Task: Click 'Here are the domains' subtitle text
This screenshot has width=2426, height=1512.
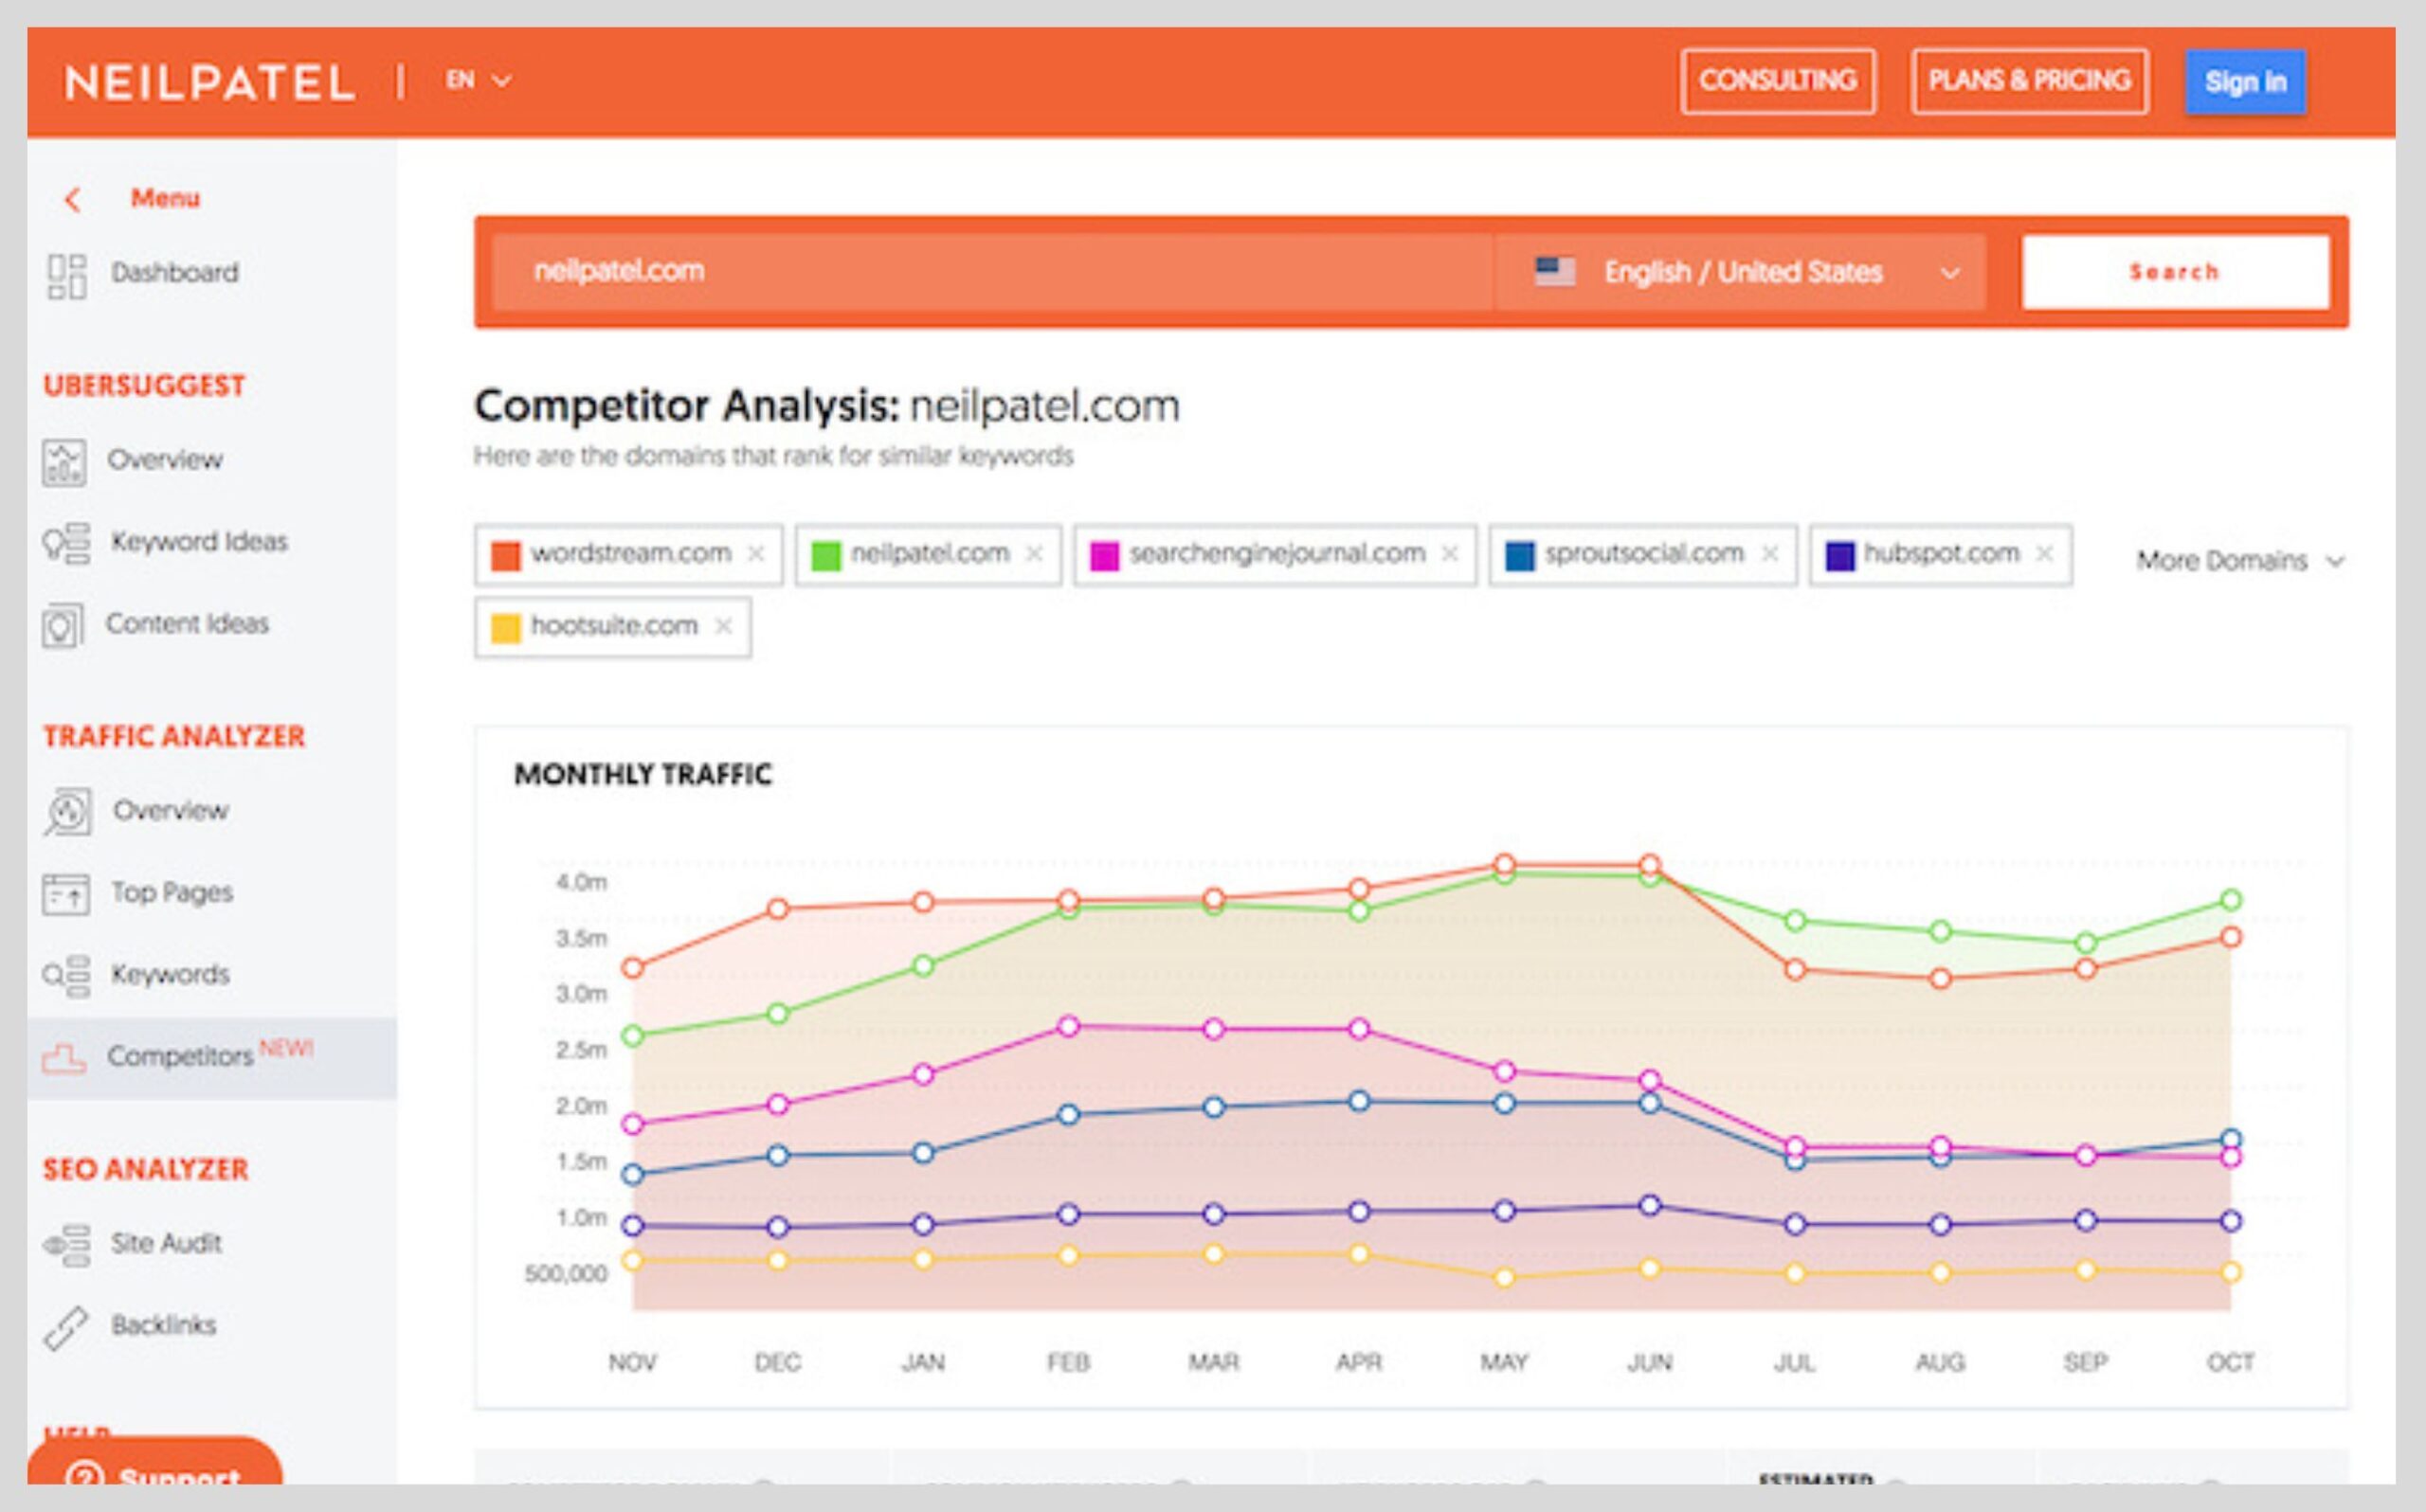Action: (773, 456)
